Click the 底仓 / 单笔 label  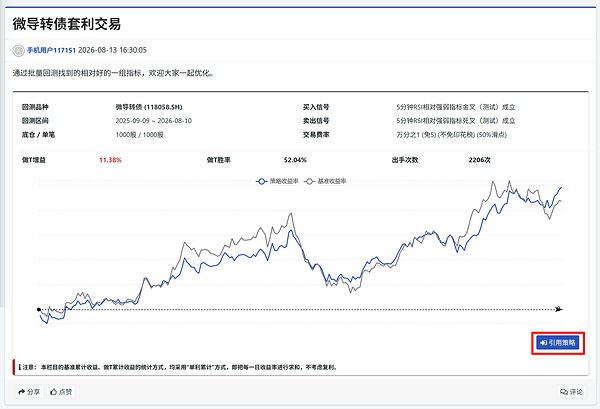pos(38,135)
